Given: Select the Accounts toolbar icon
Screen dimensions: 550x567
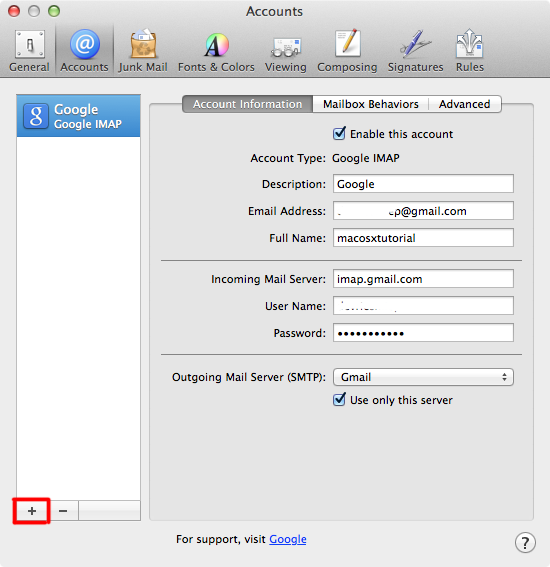Looking at the screenshot, I should pyautogui.click(x=85, y=51).
